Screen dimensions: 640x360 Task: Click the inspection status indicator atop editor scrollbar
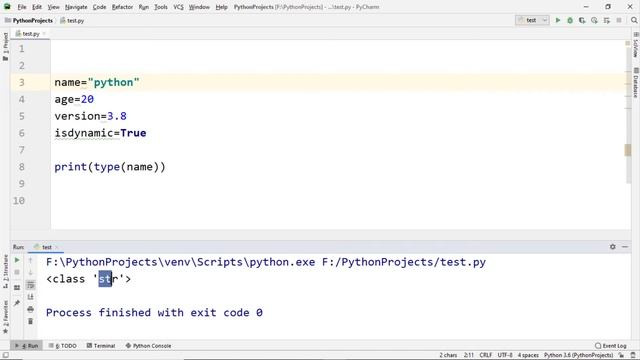pos(628,43)
